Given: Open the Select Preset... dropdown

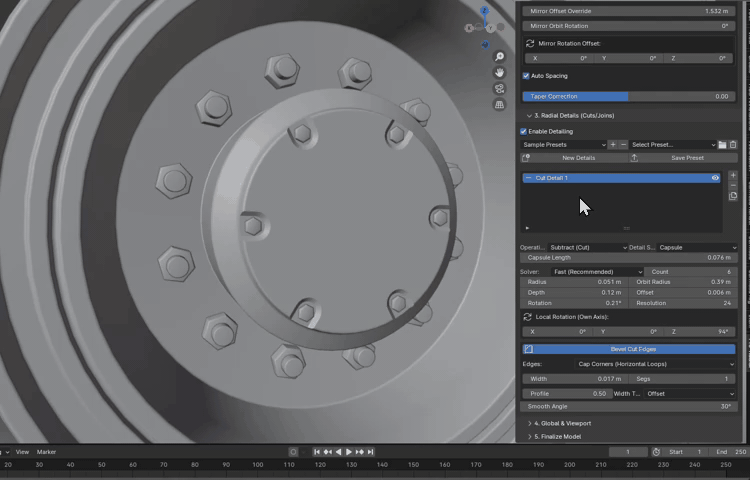Looking at the screenshot, I should point(673,145).
